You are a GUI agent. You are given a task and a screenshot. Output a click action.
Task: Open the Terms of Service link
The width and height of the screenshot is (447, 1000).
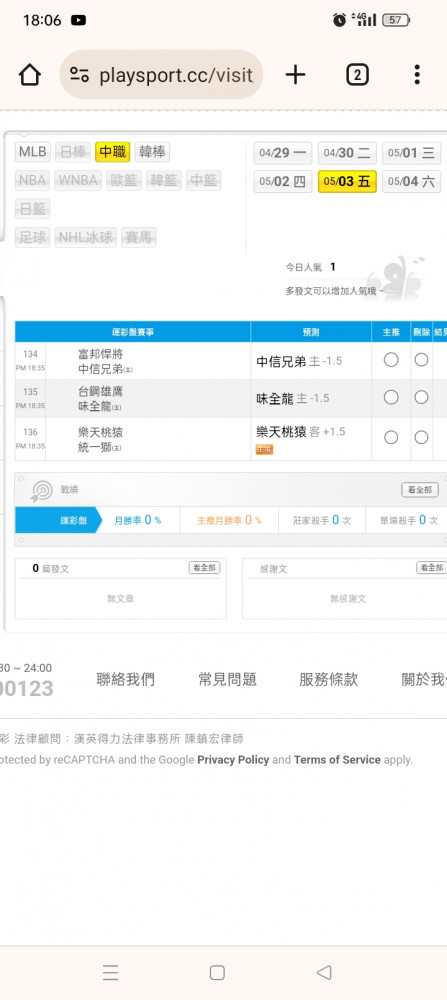click(x=337, y=760)
